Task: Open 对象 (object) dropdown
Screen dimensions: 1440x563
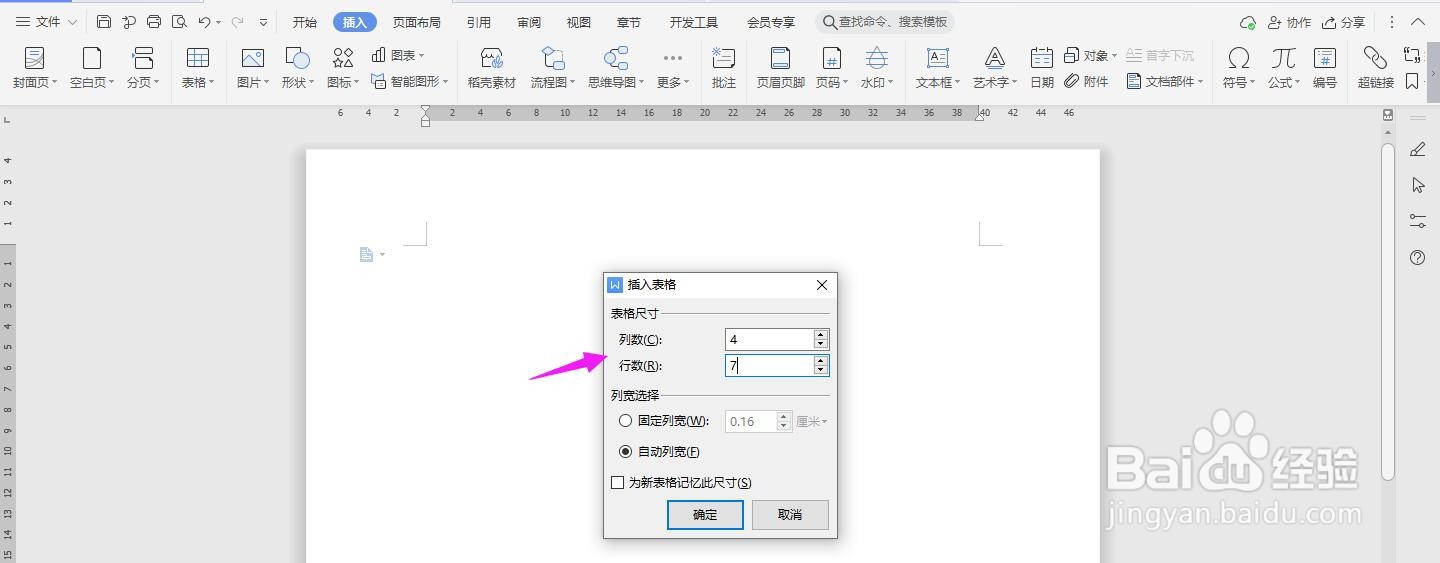Action: tap(1090, 55)
